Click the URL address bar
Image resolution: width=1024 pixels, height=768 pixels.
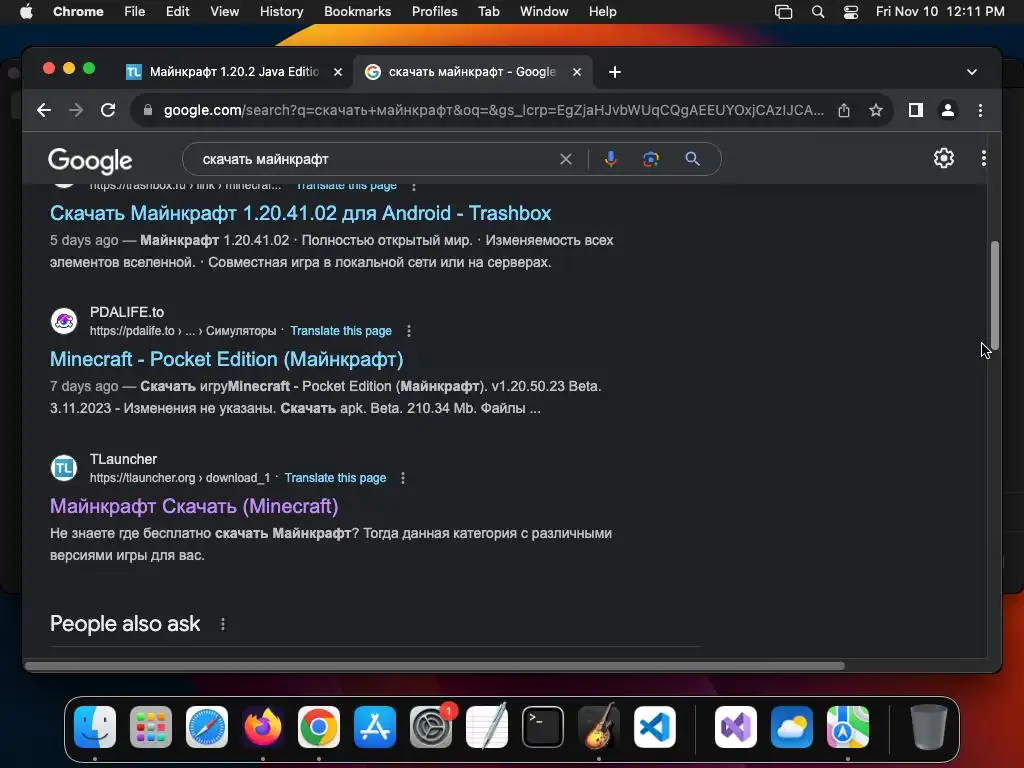[x=494, y=110]
